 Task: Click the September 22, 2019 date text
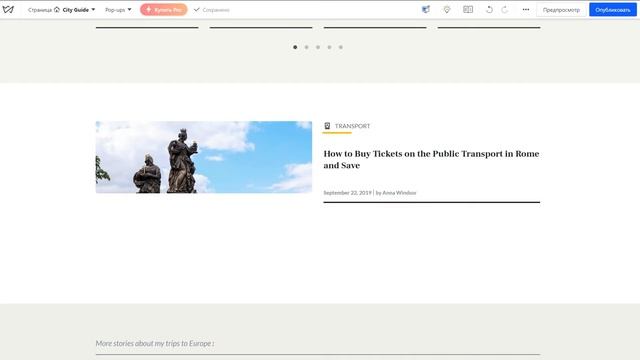[347, 193]
